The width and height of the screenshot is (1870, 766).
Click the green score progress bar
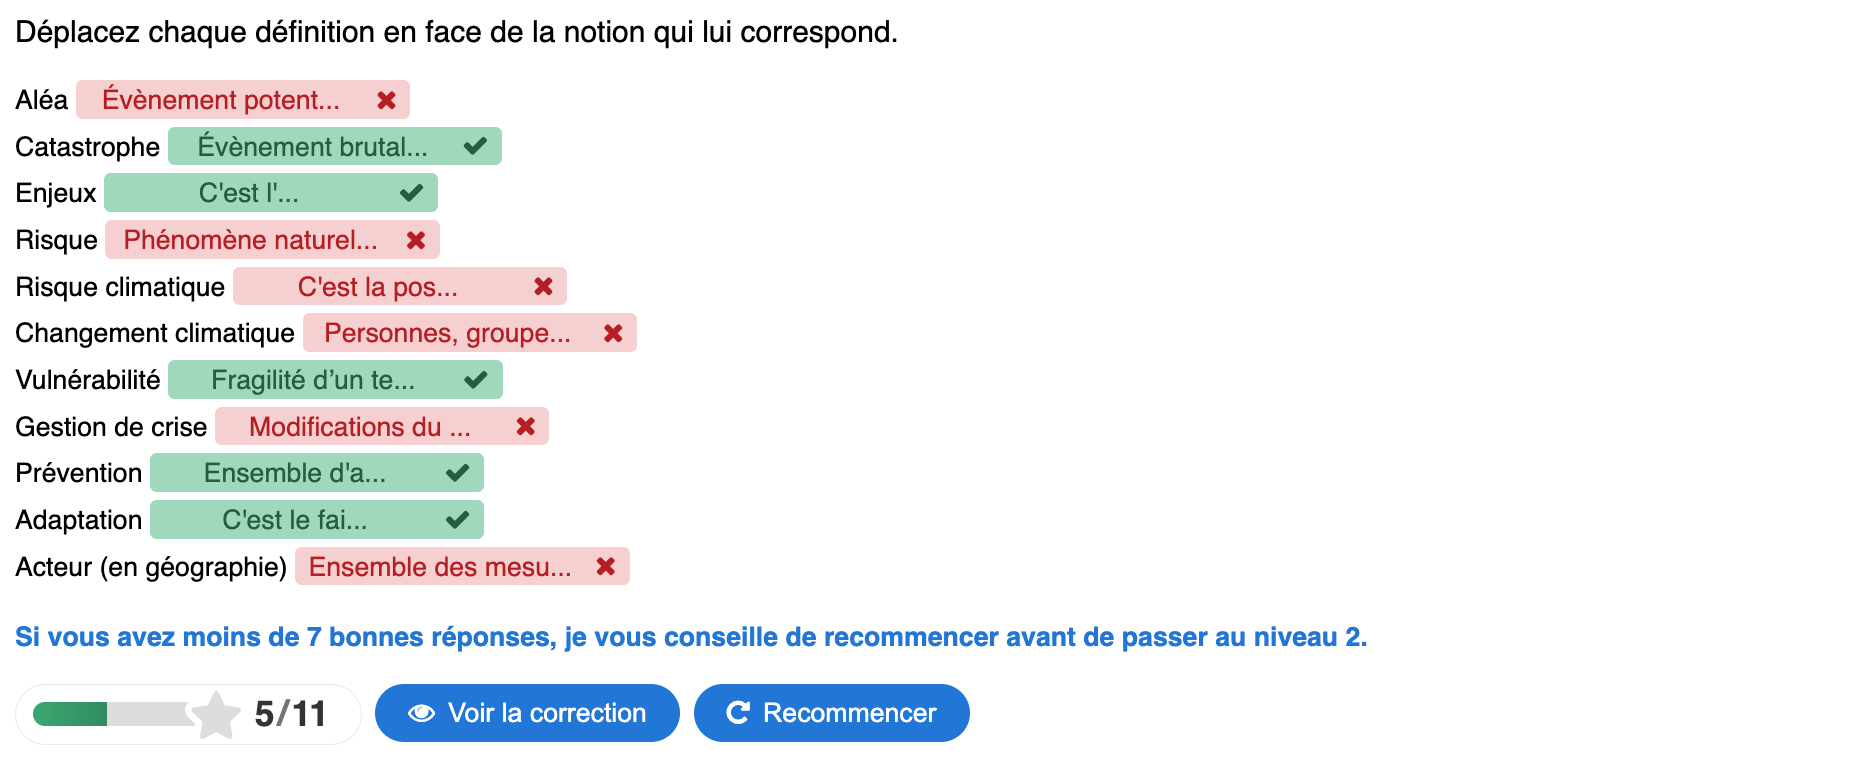(x=70, y=714)
